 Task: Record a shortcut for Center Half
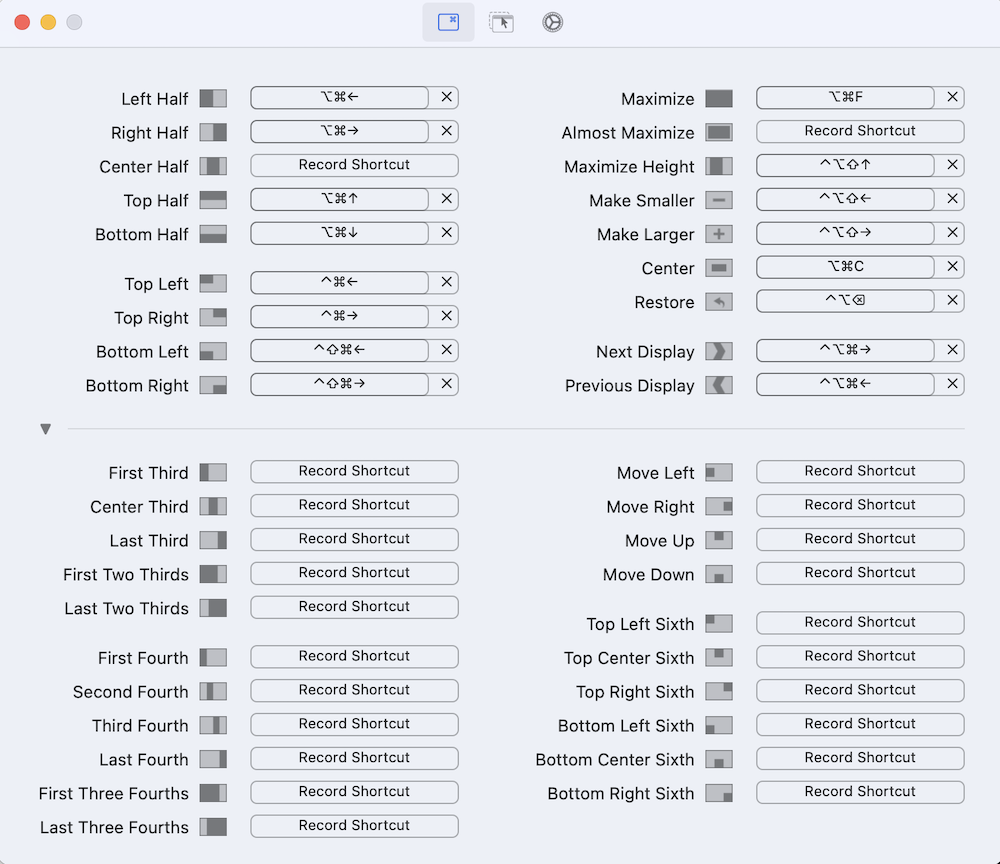point(354,165)
